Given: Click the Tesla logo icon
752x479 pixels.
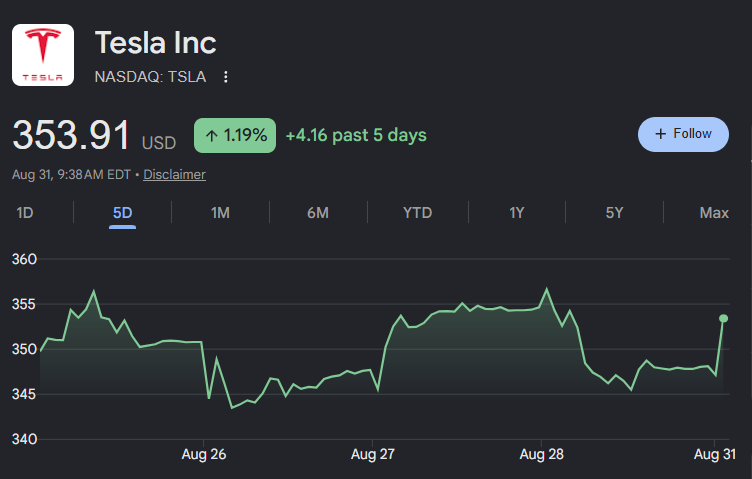Looking at the screenshot, I should click(x=43, y=55).
